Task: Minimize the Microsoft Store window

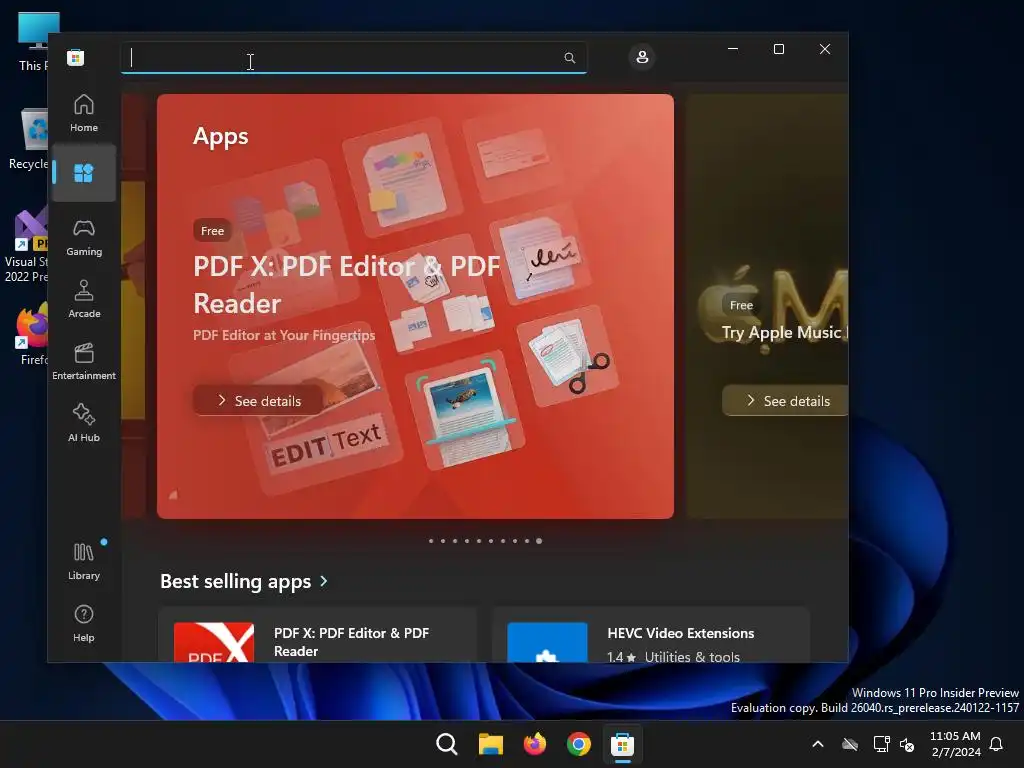Action: click(733, 49)
